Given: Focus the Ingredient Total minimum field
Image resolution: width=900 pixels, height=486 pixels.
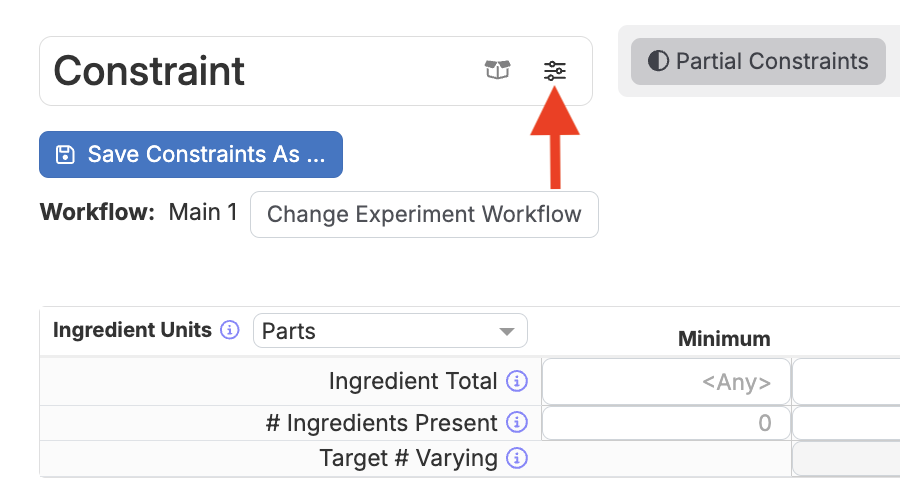Looking at the screenshot, I should (x=666, y=381).
